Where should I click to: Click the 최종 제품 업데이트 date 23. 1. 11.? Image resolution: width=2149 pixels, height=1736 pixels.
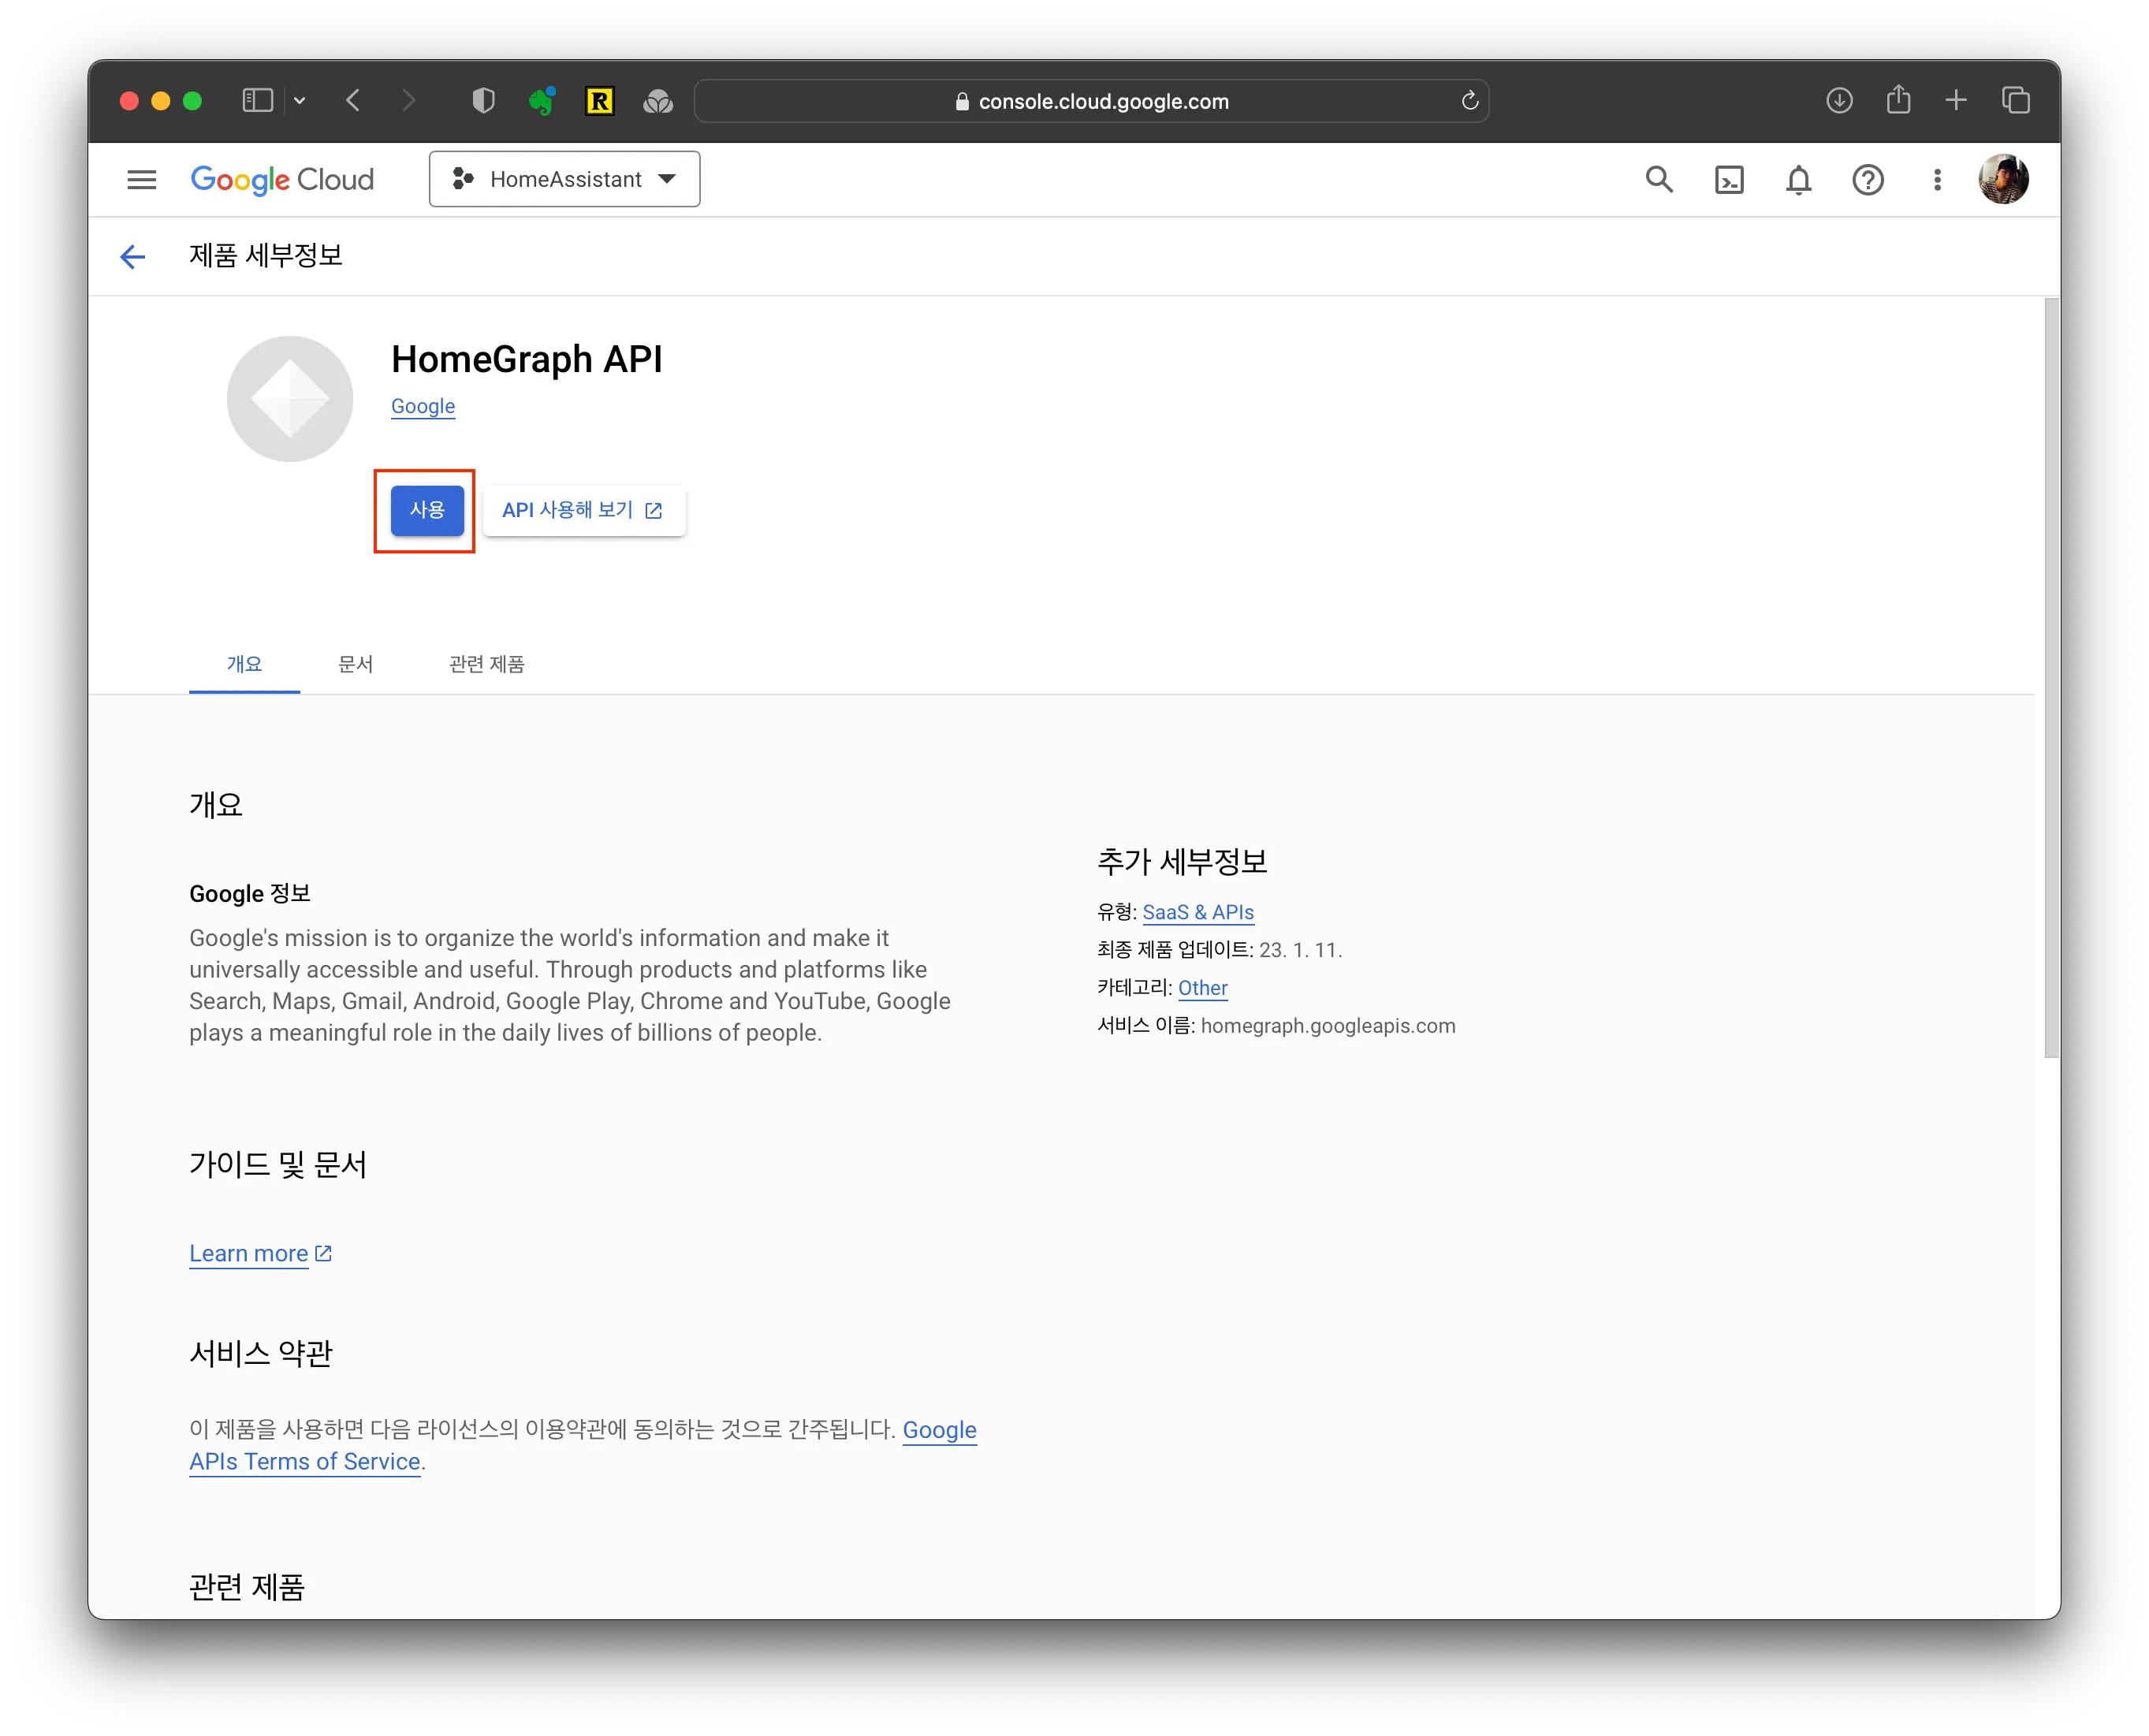click(x=1300, y=950)
